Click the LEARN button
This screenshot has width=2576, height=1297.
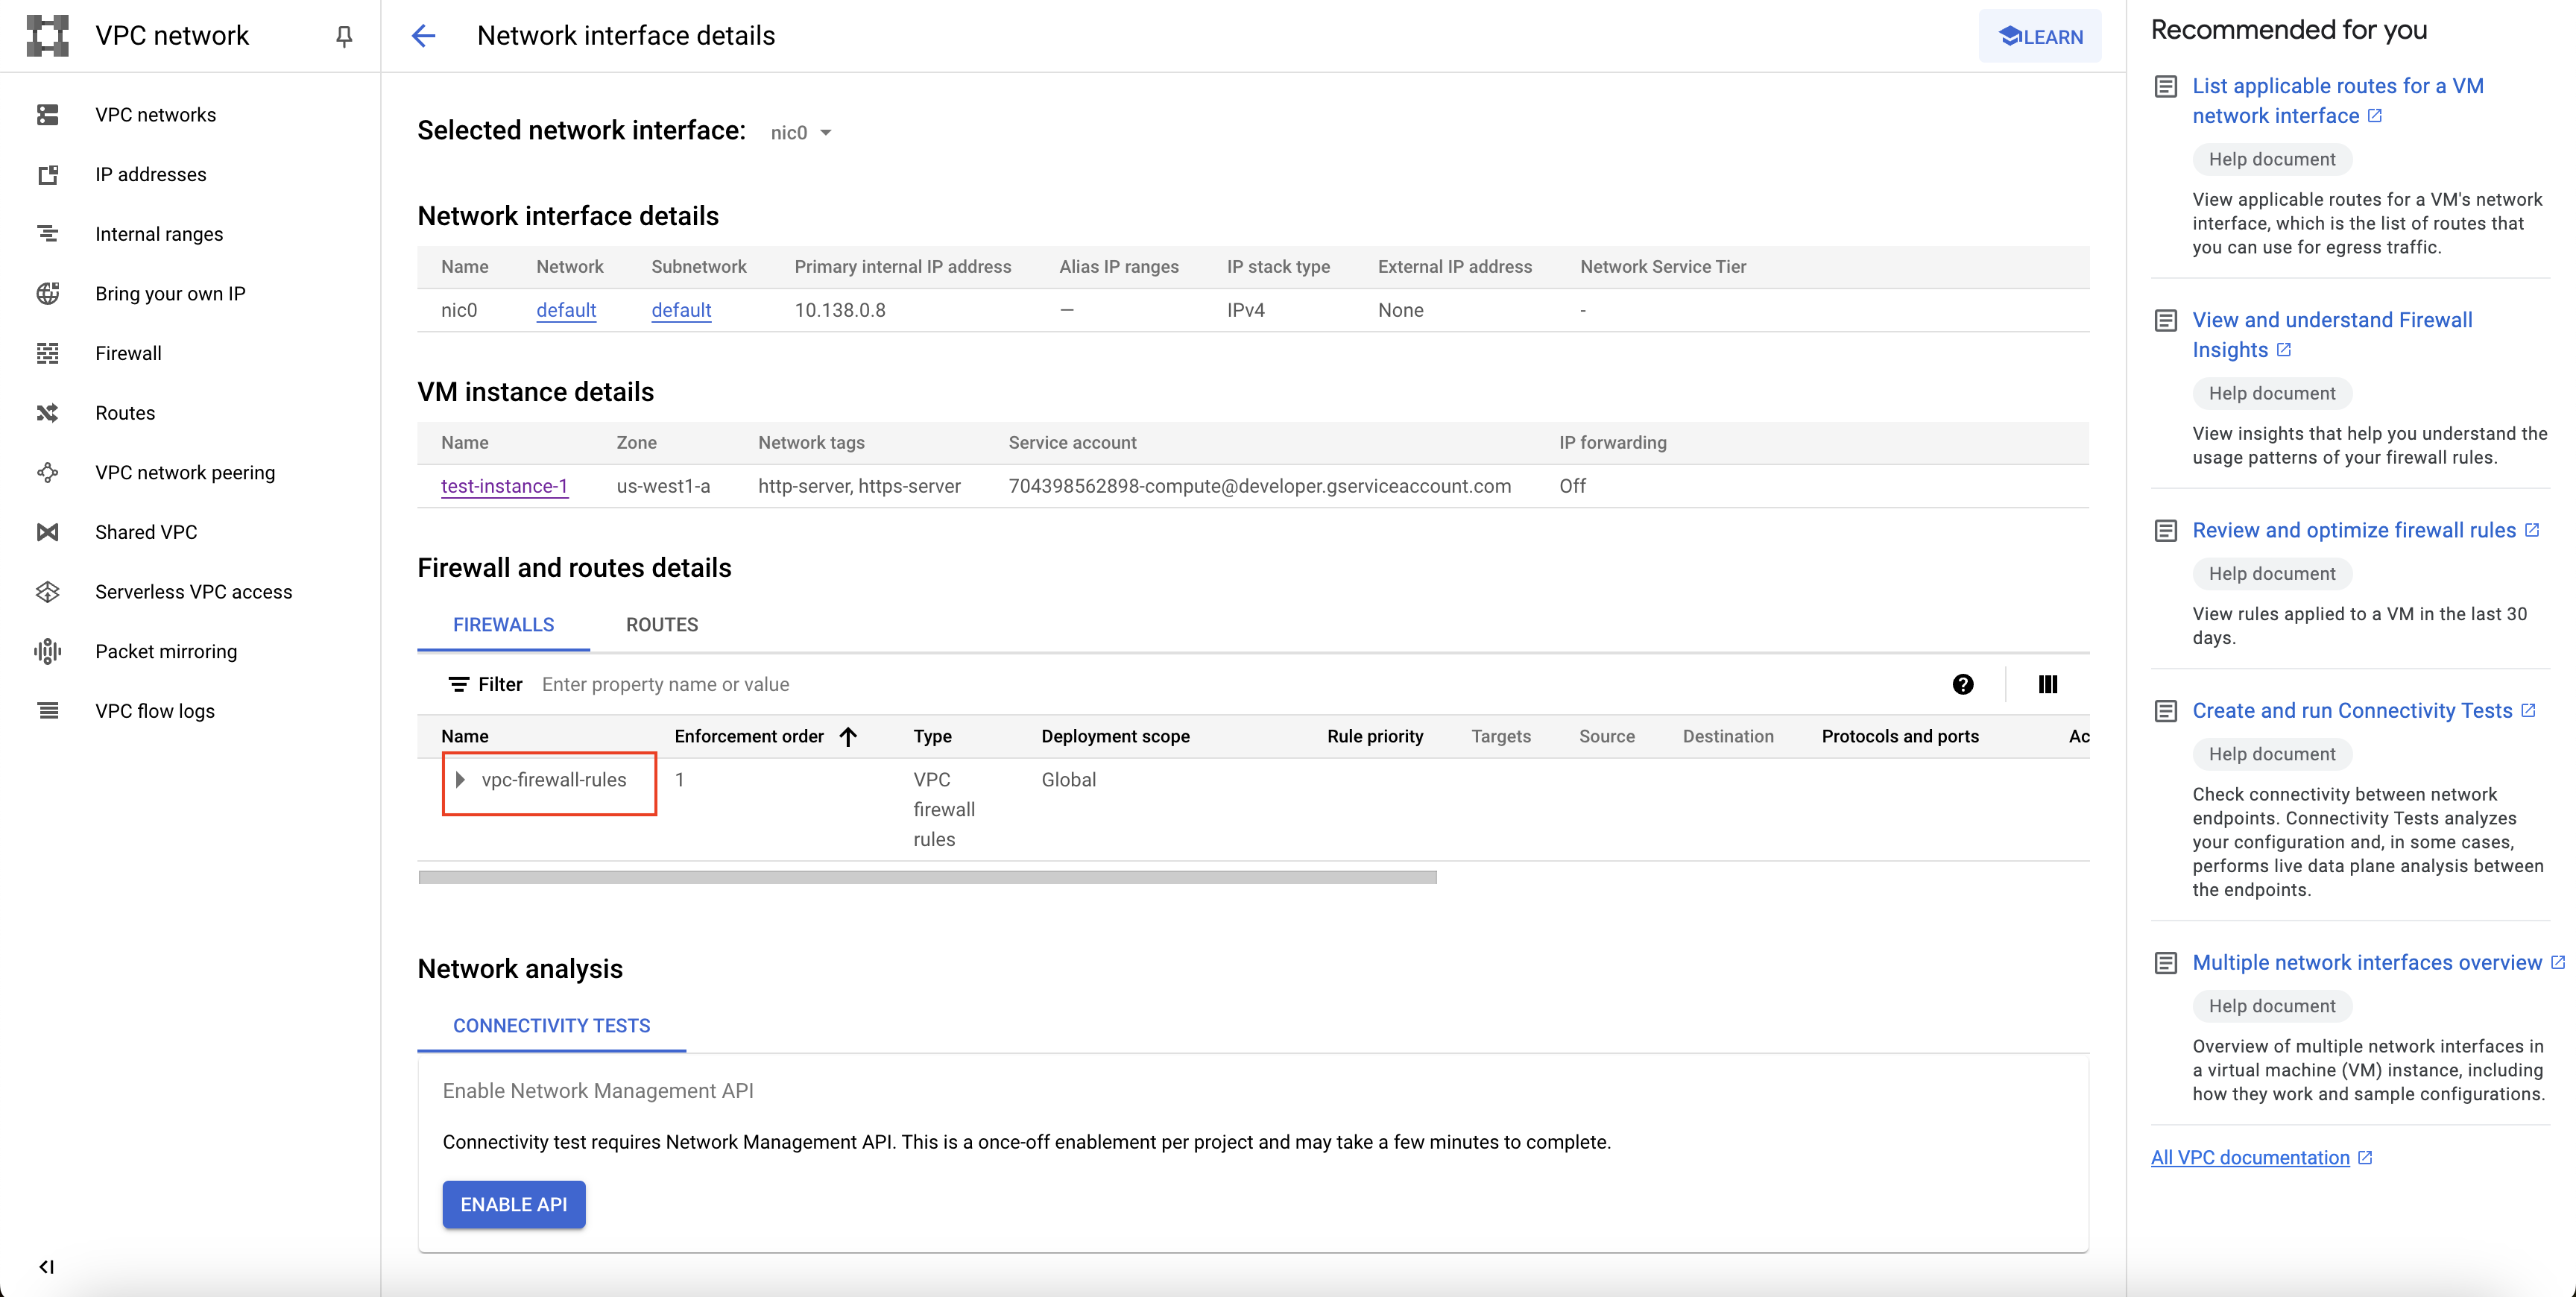click(x=2040, y=36)
